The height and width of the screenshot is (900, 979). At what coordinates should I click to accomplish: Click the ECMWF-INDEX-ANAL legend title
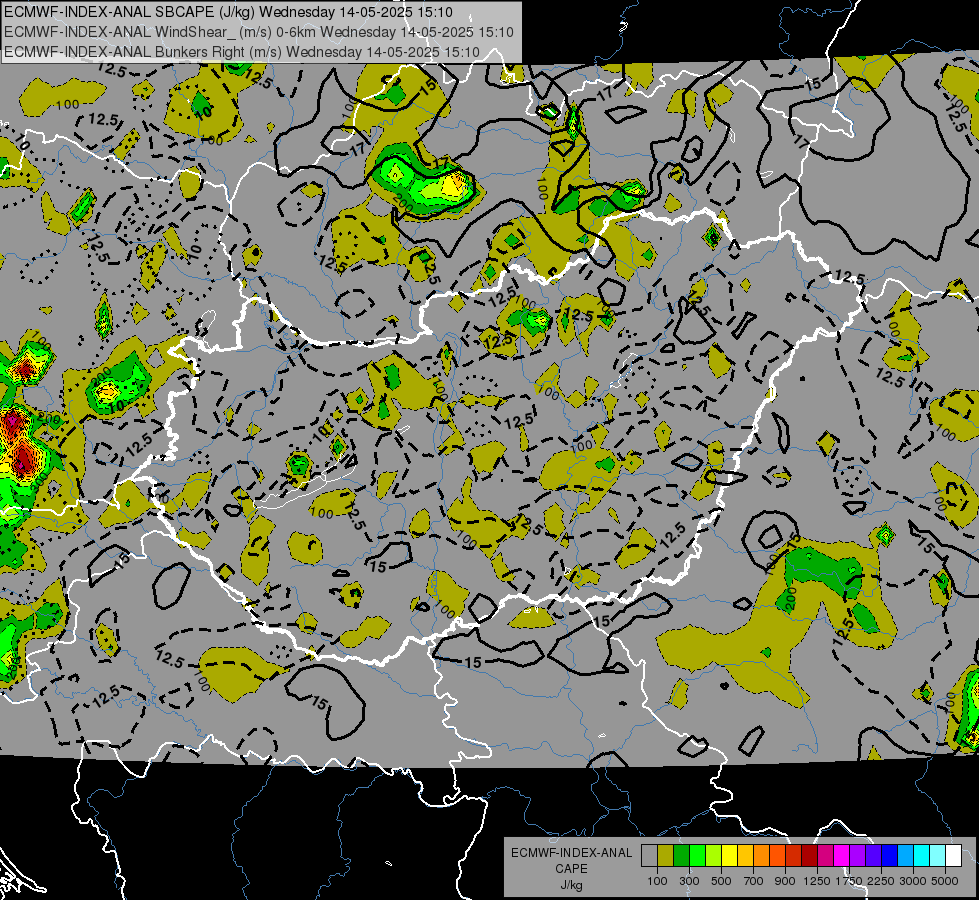572,853
